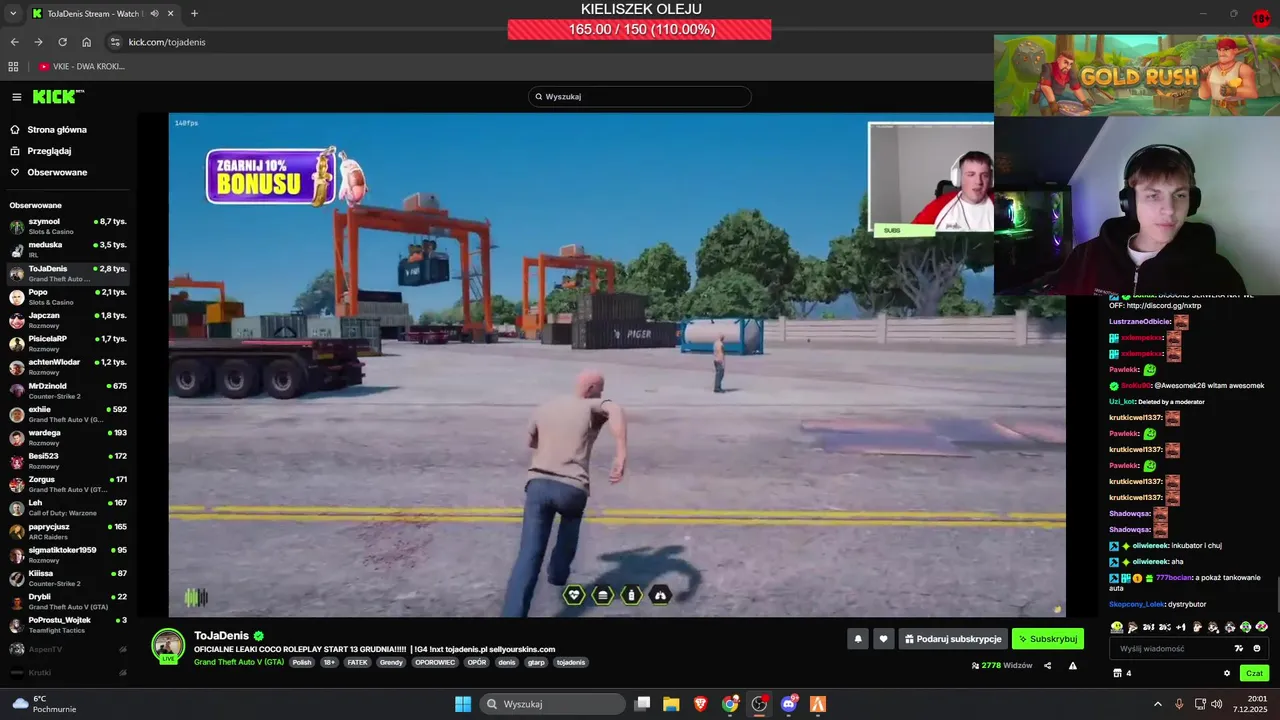Open VKIE - DWA KROKI bookmark
The image size is (1280, 720).
point(82,66)
